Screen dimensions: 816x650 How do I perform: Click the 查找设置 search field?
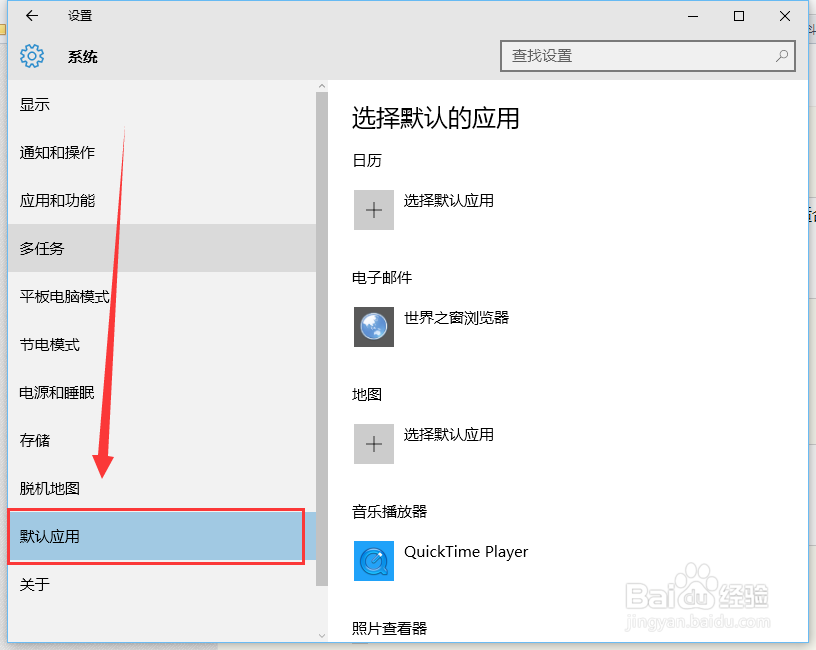pos(647,56)
